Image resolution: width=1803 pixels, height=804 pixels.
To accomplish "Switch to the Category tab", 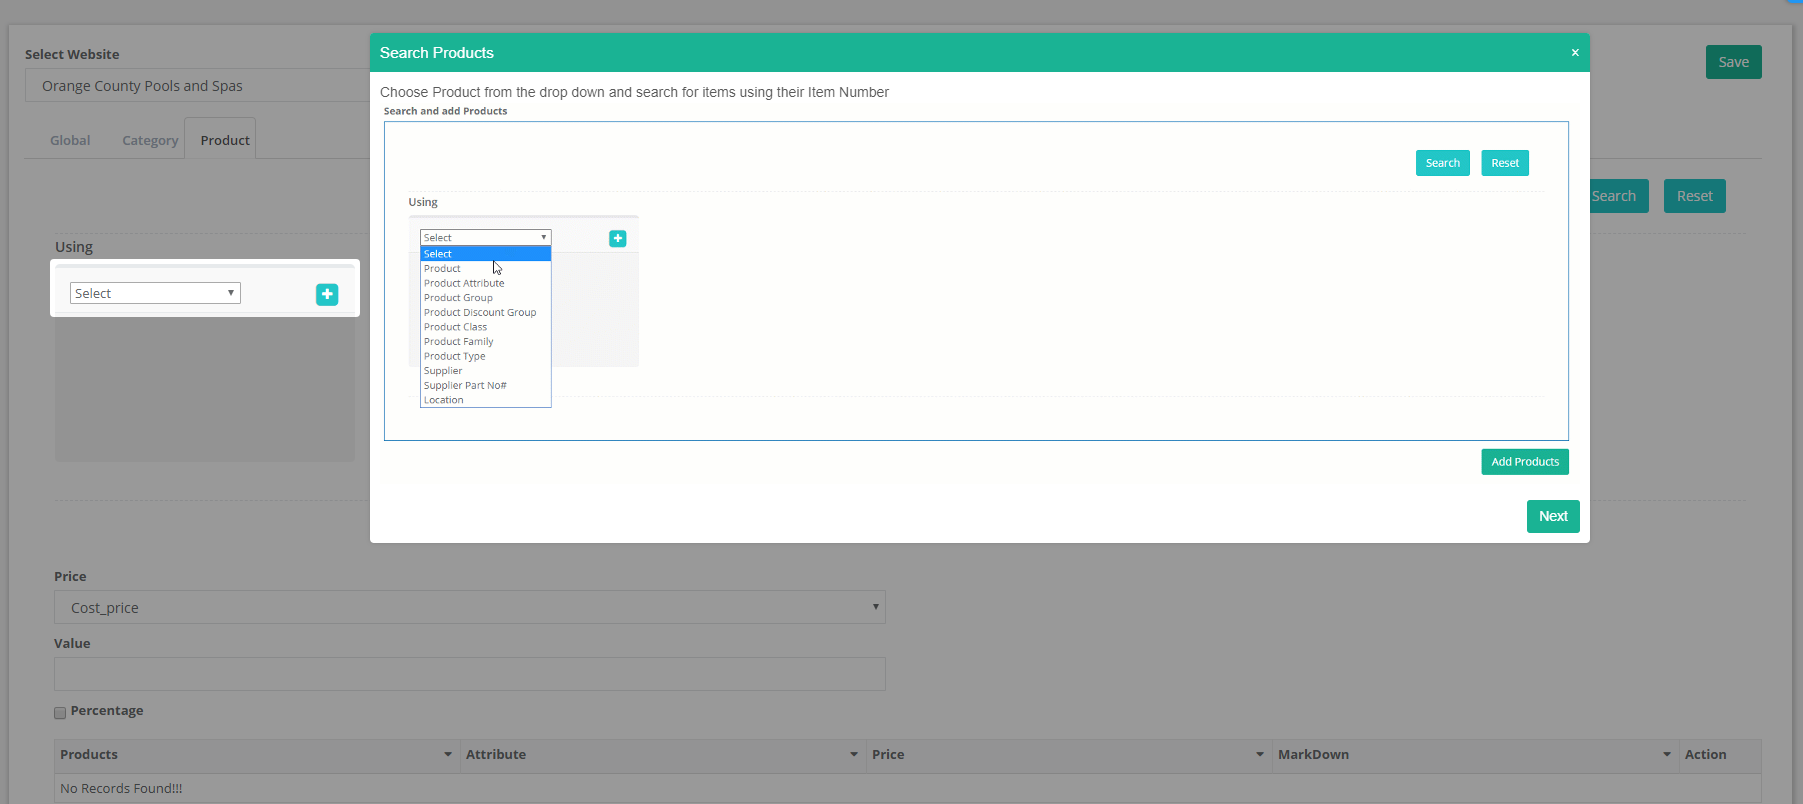I will [150, 140].
